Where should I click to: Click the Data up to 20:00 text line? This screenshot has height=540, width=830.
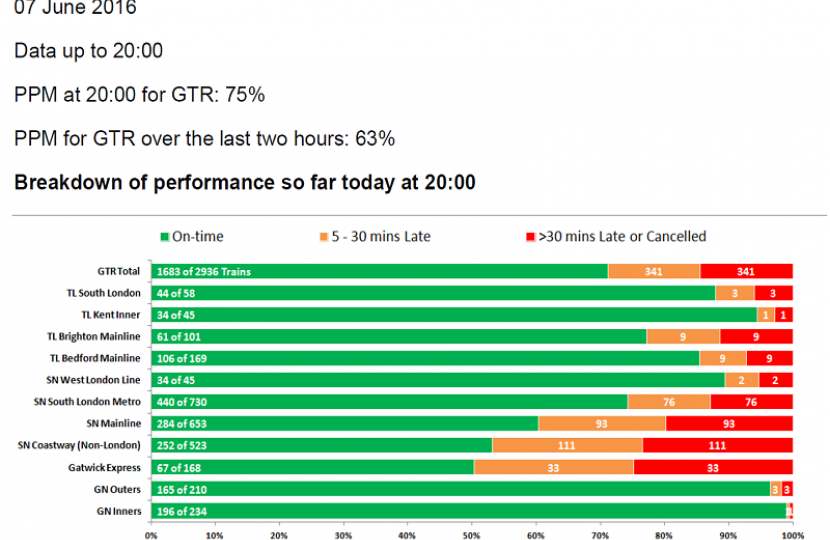(x=88, y=51)
